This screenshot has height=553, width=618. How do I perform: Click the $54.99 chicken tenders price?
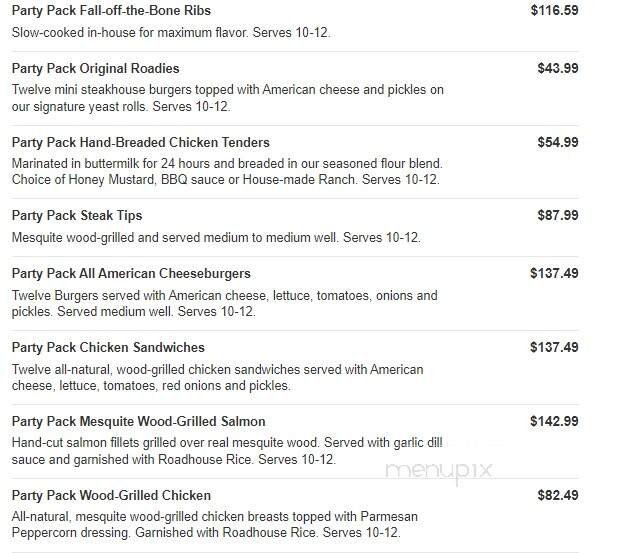(558, 143)
